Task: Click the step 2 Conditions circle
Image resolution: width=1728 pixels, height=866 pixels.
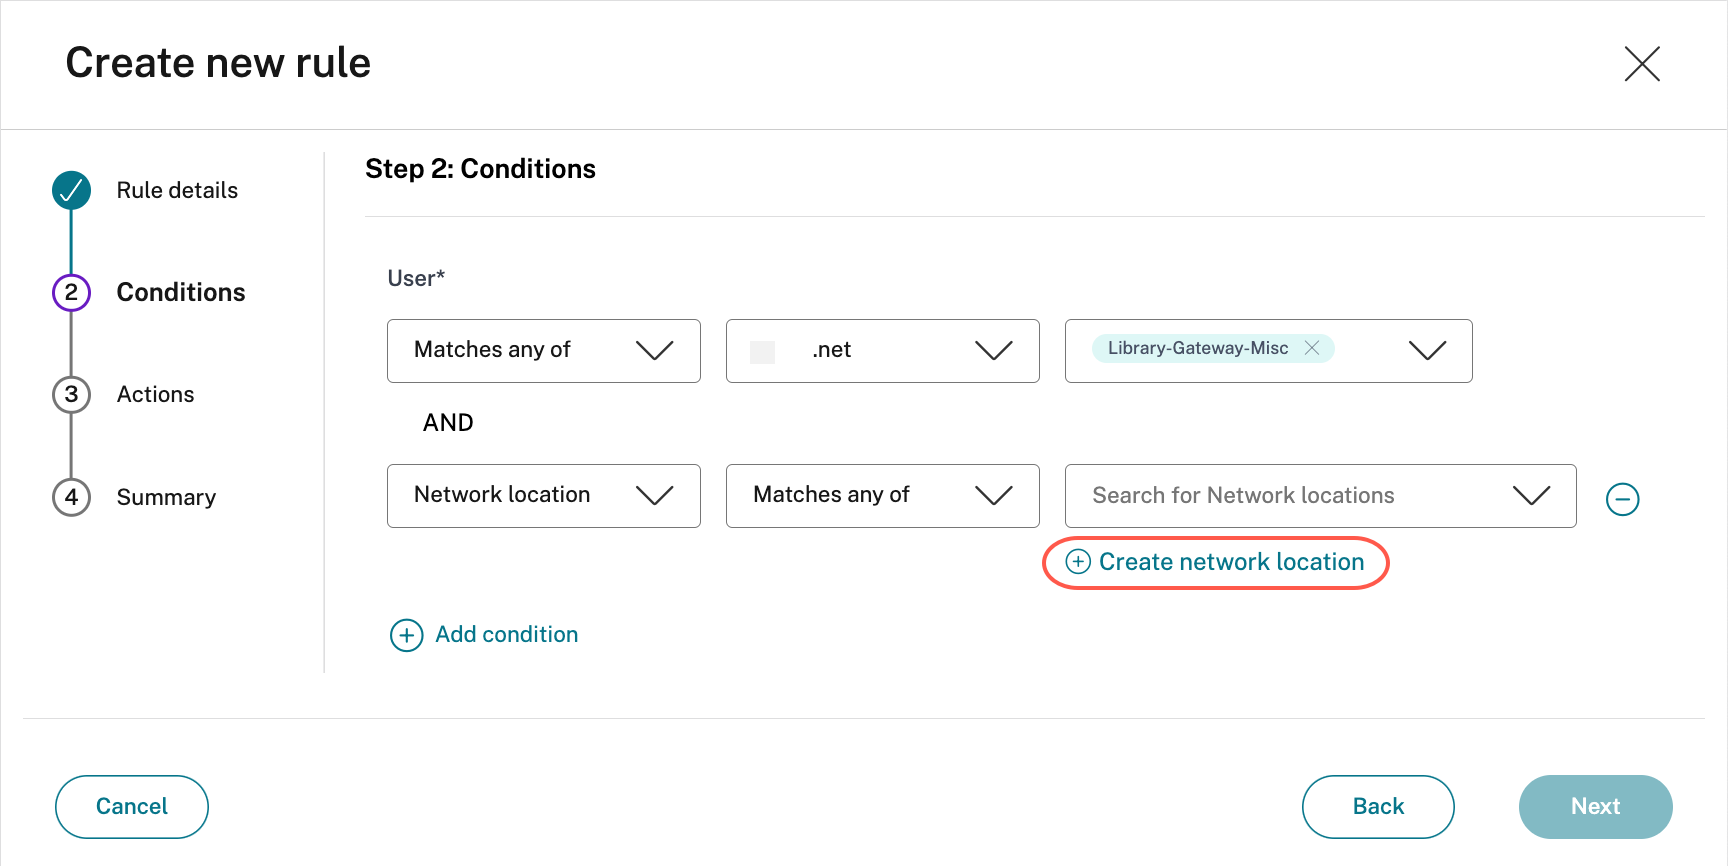Action: (71, 292)
